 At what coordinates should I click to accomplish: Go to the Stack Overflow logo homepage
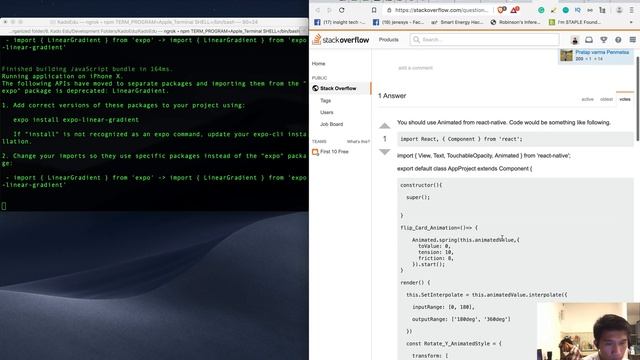341,40
